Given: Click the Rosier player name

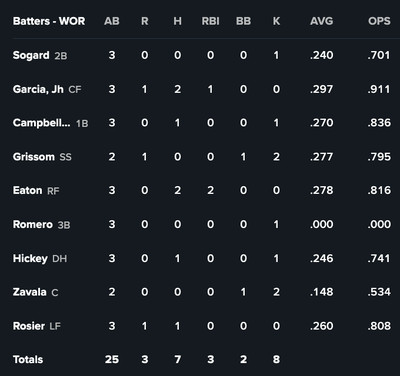Looking at the screenshot, I should [29, 326].
